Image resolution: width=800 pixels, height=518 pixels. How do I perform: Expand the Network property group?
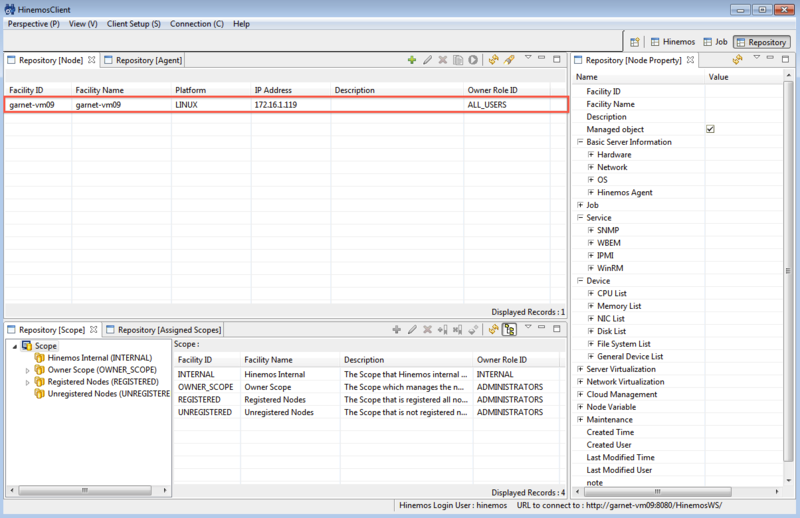pyautogui.click(x=591, y=167)
